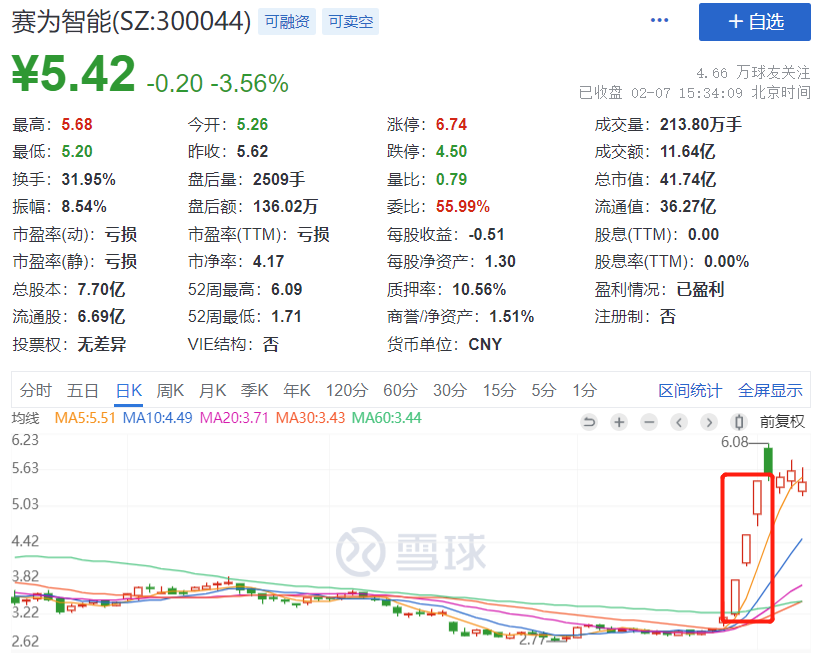This screenshot has height=653, width=820.
Task: Switch to the 60分 chart tab
Action: tap(400, 391)
